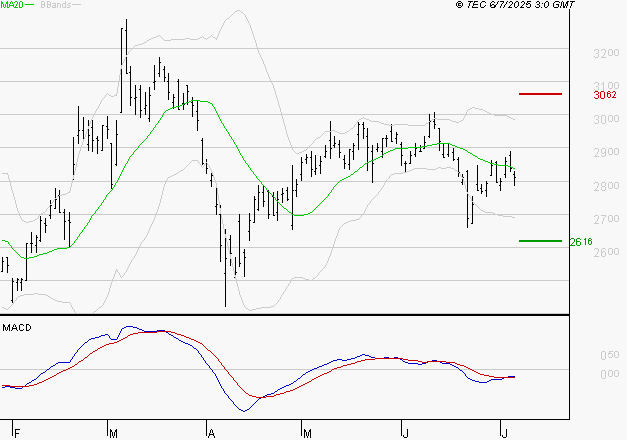This screenshot has height=440, width=627.
Task: Click the 3200 price axis label
Action: point(606,53)
